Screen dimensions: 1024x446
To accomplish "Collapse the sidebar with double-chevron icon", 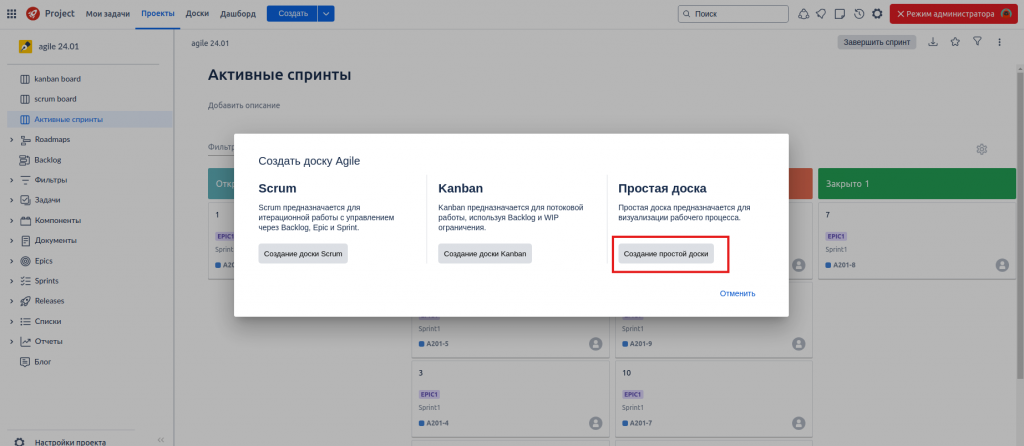I will [161, 440].
